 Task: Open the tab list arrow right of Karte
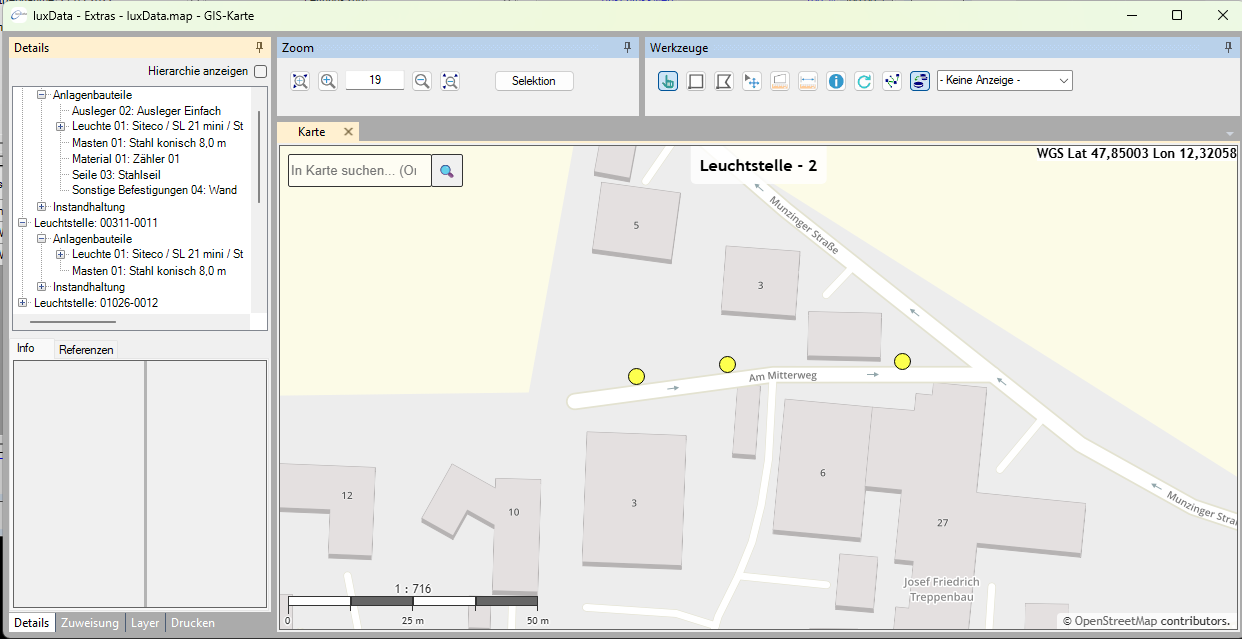tap(1230, 134)
